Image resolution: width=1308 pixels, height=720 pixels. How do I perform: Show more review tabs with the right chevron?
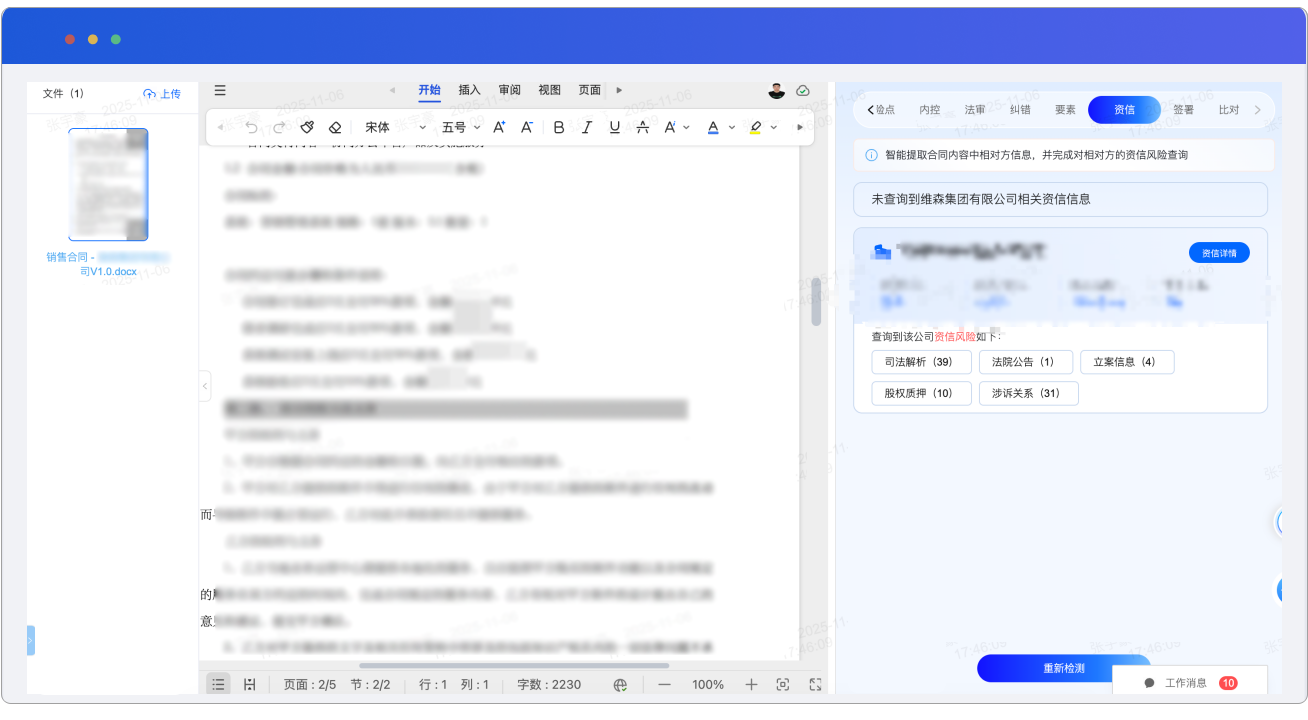click(1257, 110)
